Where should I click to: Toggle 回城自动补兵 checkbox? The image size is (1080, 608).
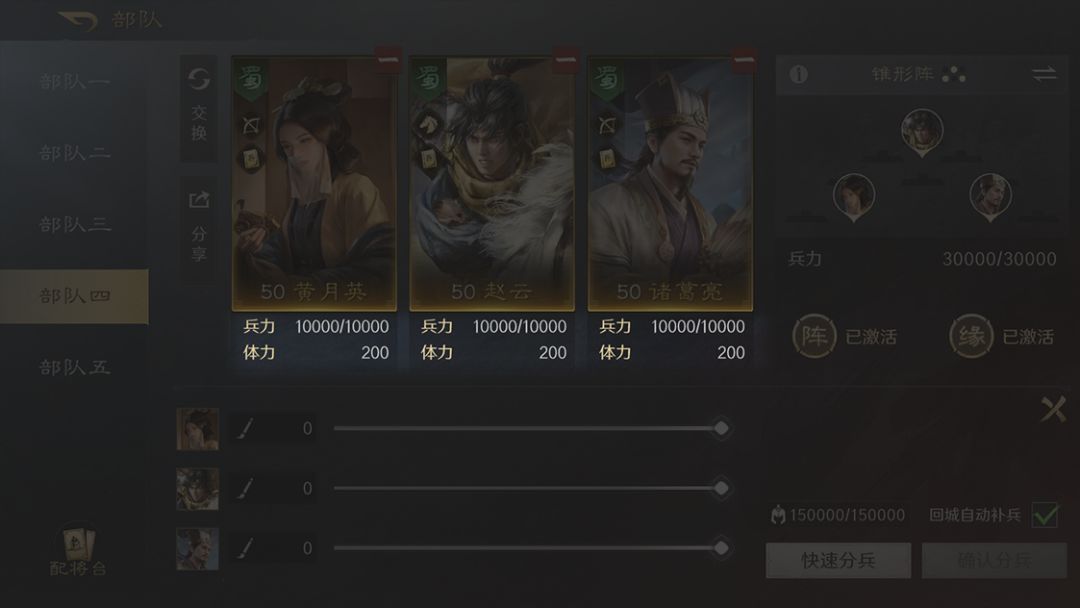[x=1044, y=514]
